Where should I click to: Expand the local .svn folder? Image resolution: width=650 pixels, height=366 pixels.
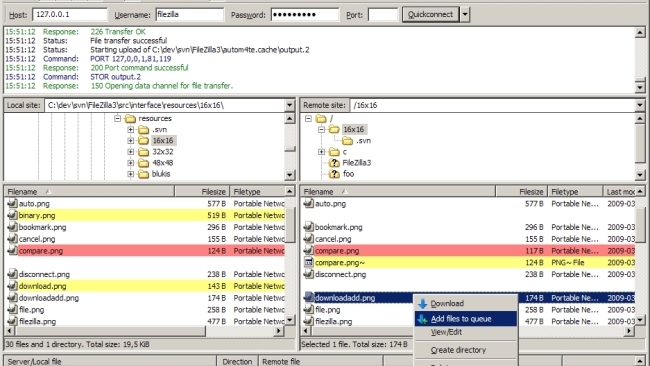[131, 130]
